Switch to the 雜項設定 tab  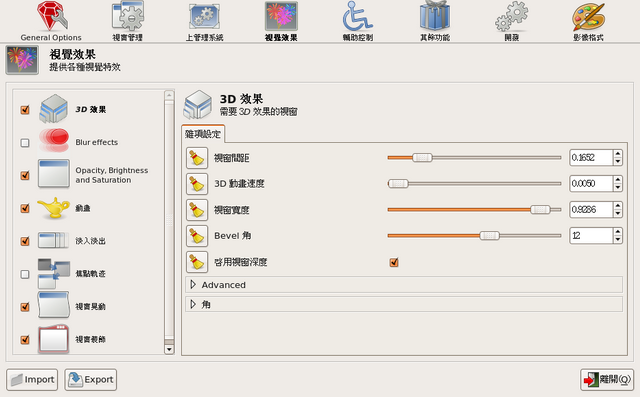[203, 134]
